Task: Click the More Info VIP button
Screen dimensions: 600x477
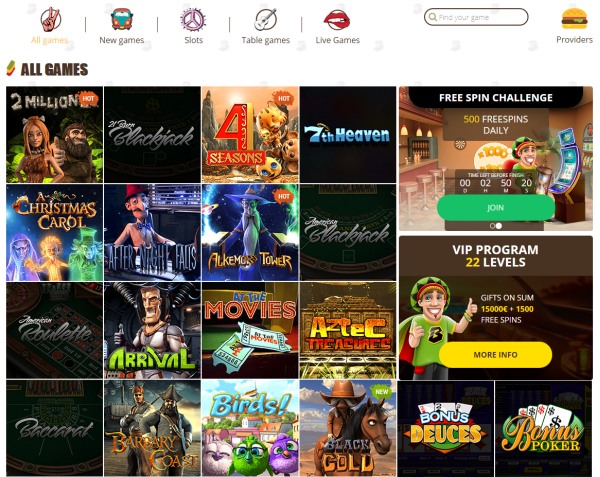Action: pyautogui.click(x=496, y=355)
